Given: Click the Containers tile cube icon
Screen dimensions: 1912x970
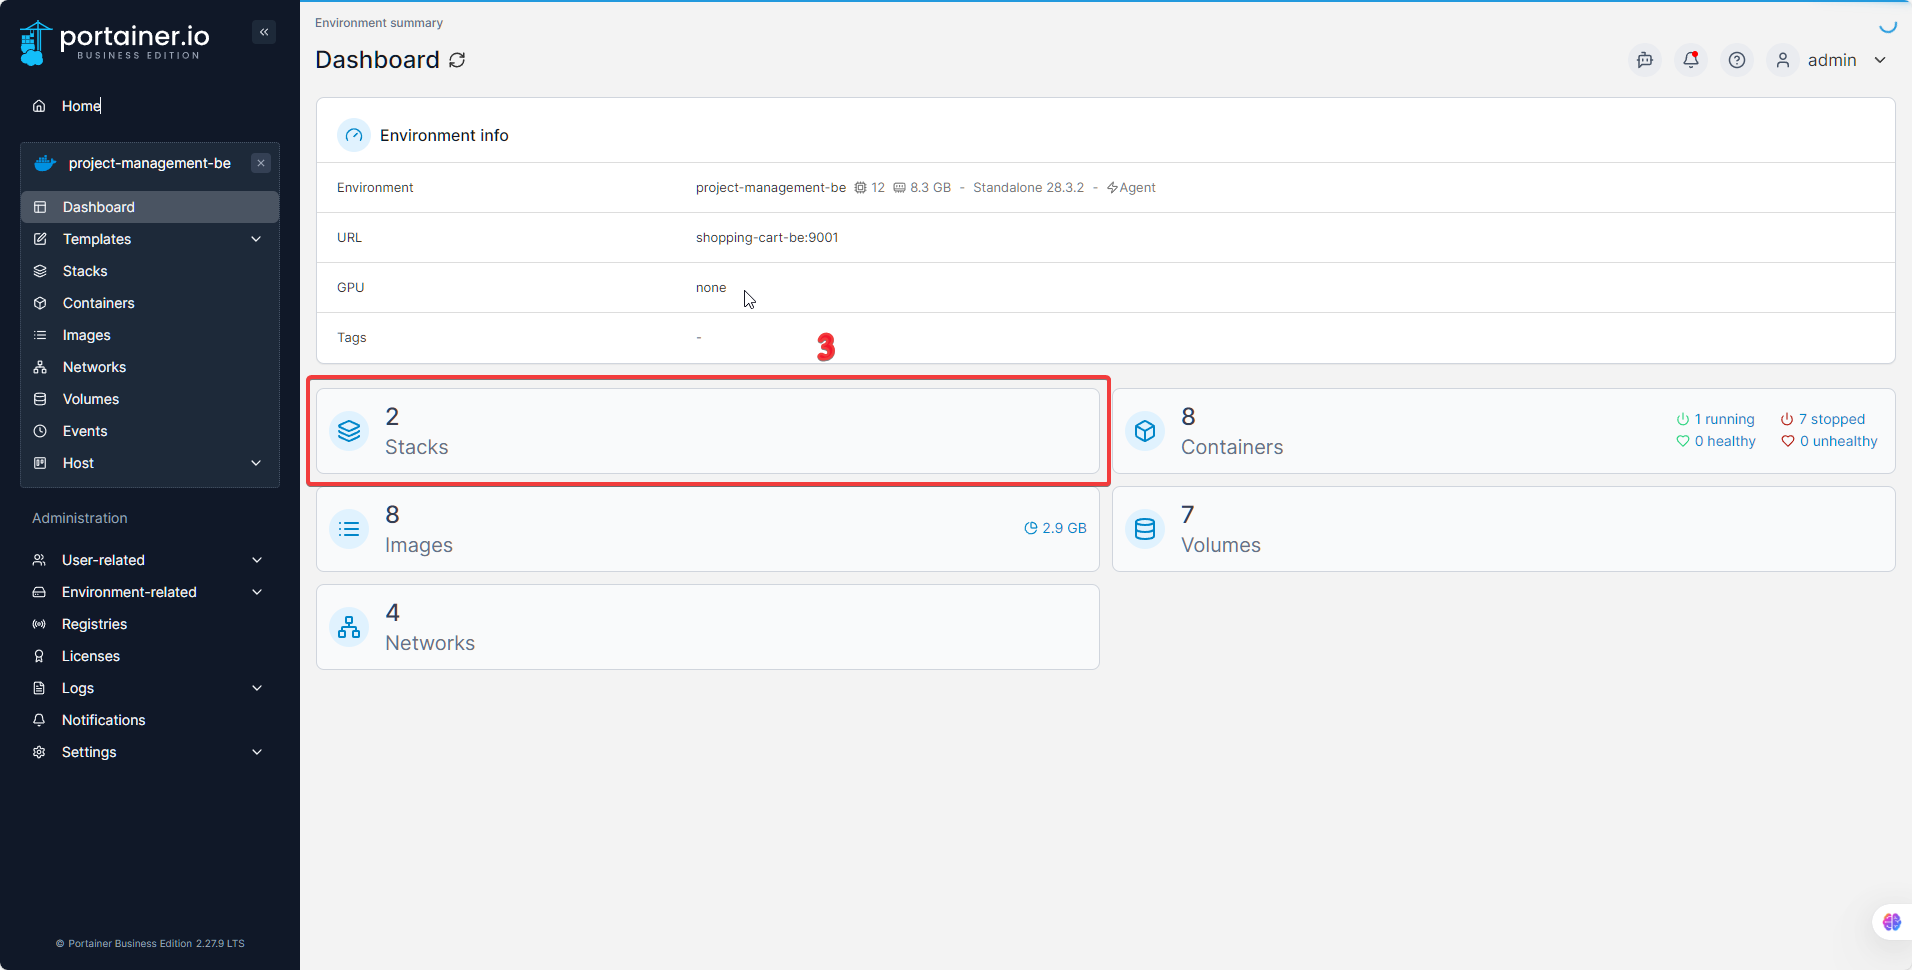Looking at the screenshot, I should 1145,431.
